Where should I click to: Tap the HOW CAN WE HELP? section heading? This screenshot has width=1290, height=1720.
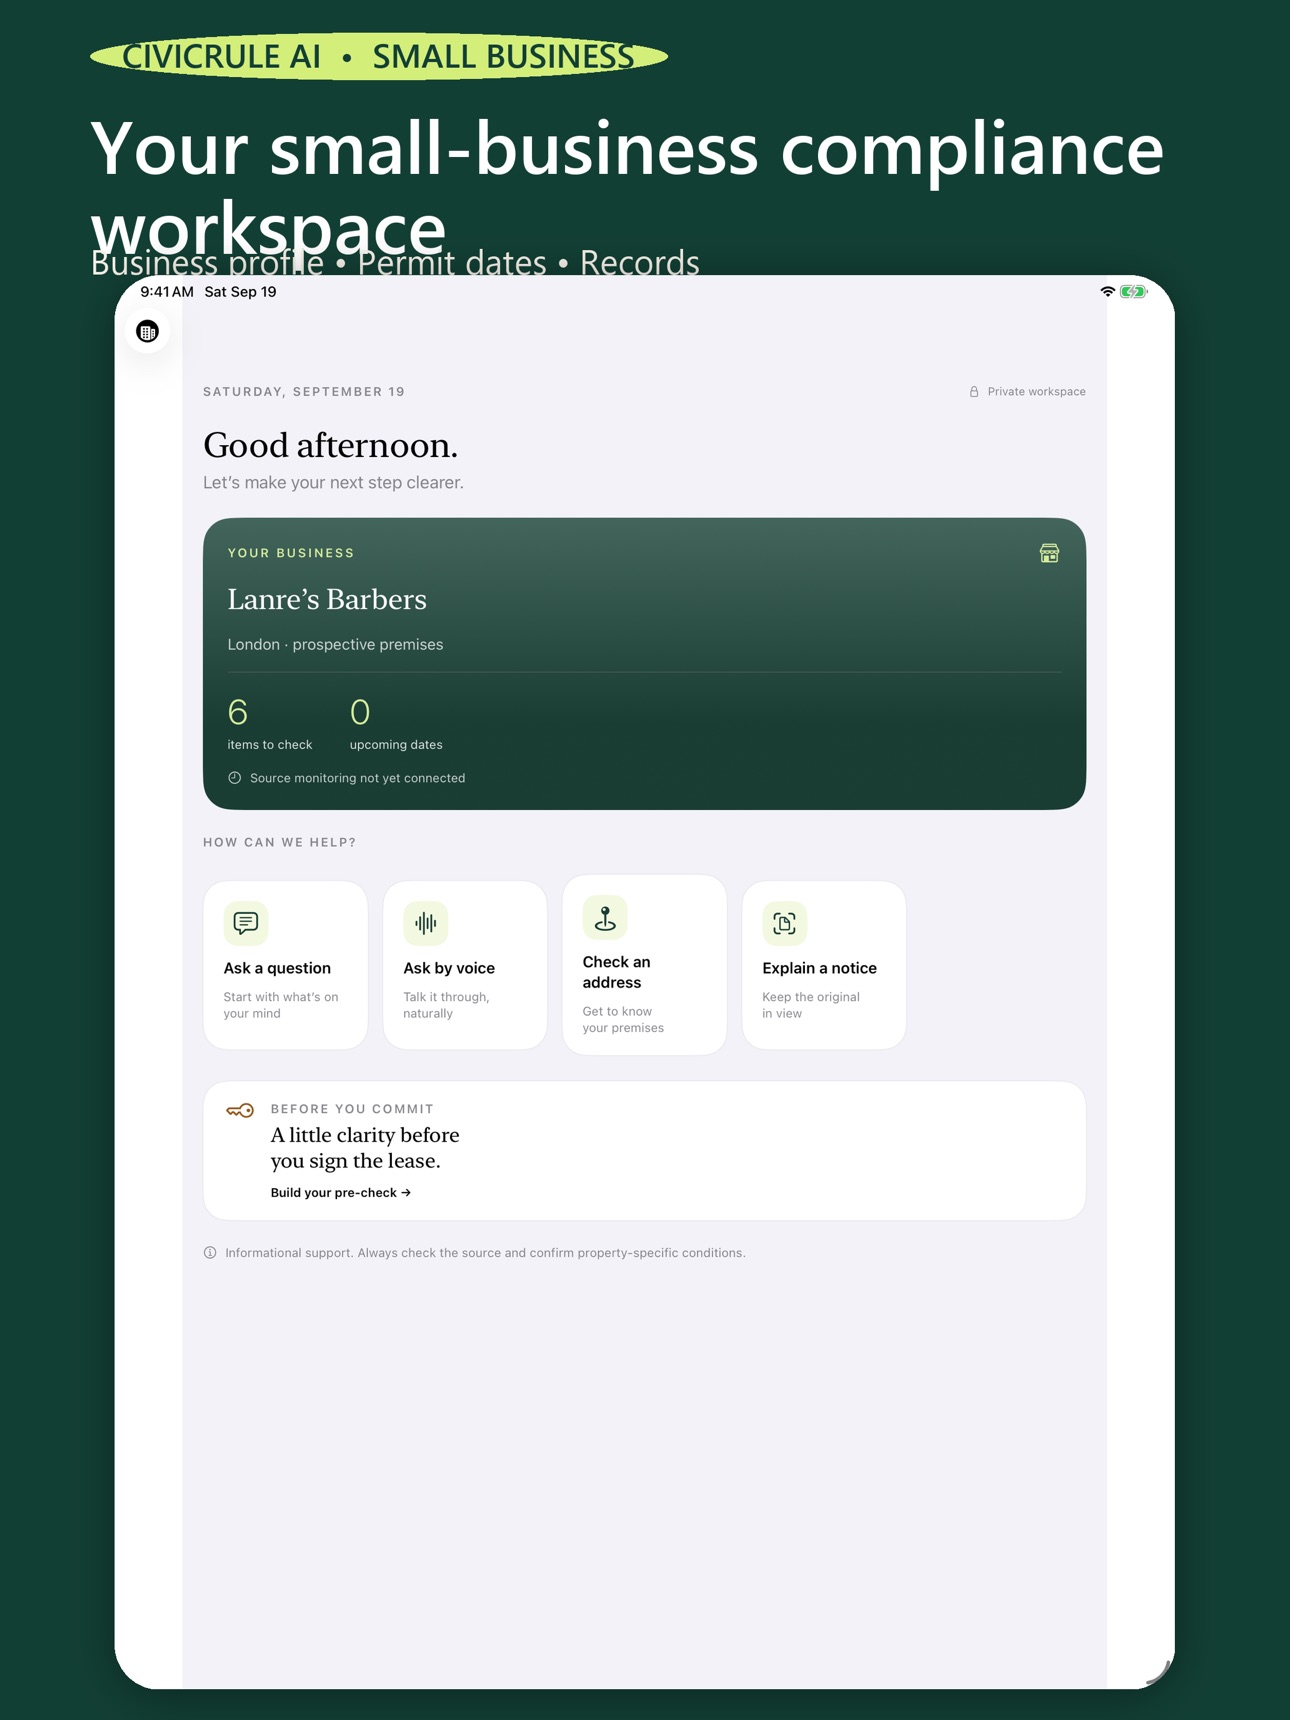[280, 843]
